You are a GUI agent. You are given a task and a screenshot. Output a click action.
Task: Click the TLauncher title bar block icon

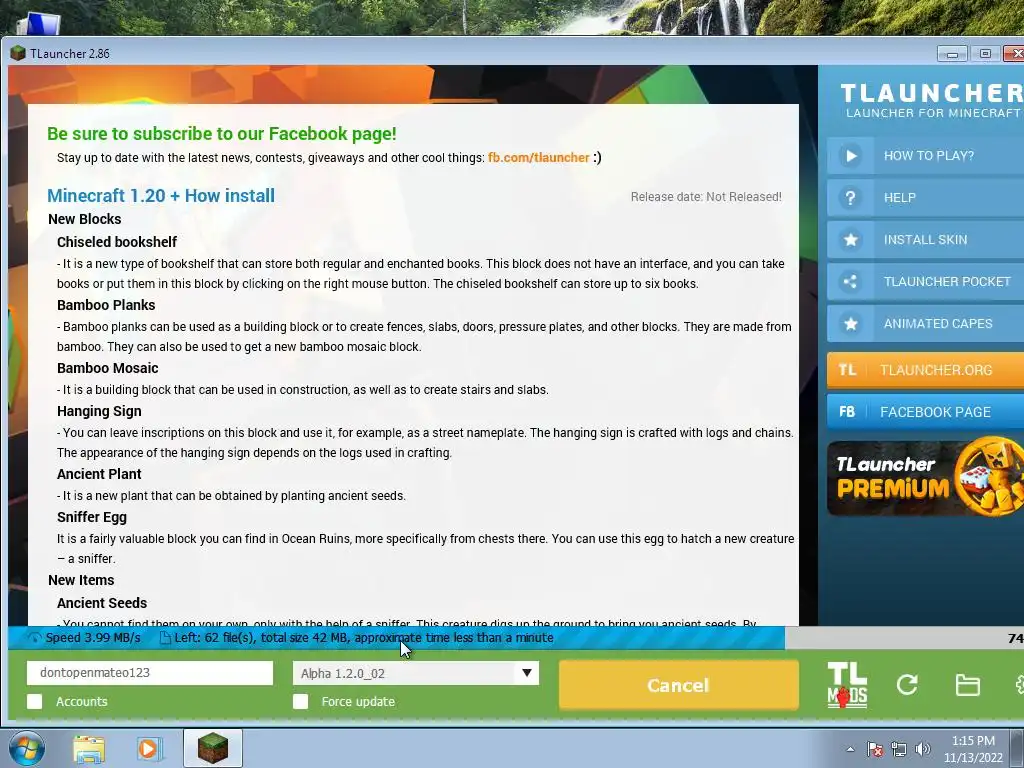(18, 54)
